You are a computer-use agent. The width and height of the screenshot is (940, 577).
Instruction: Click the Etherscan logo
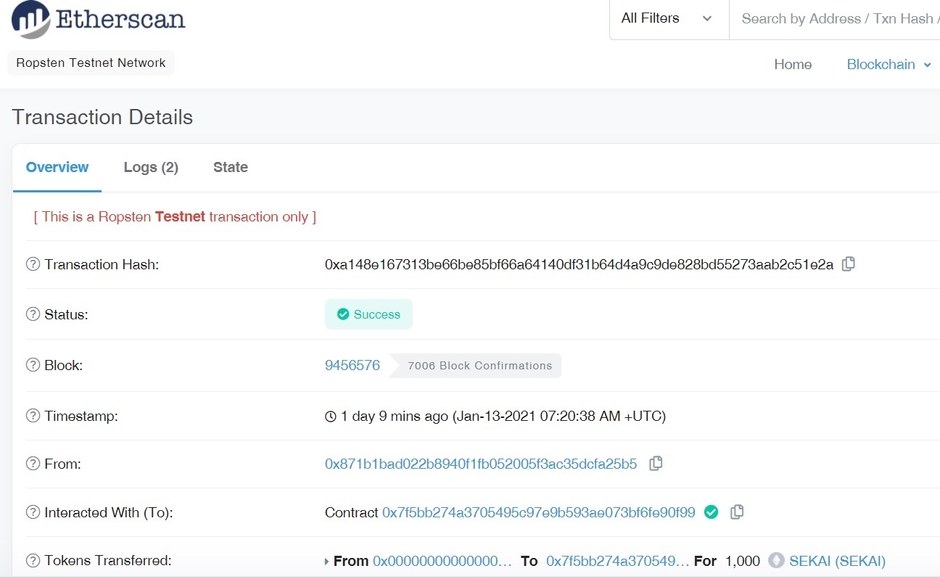[x=98, y=20]
